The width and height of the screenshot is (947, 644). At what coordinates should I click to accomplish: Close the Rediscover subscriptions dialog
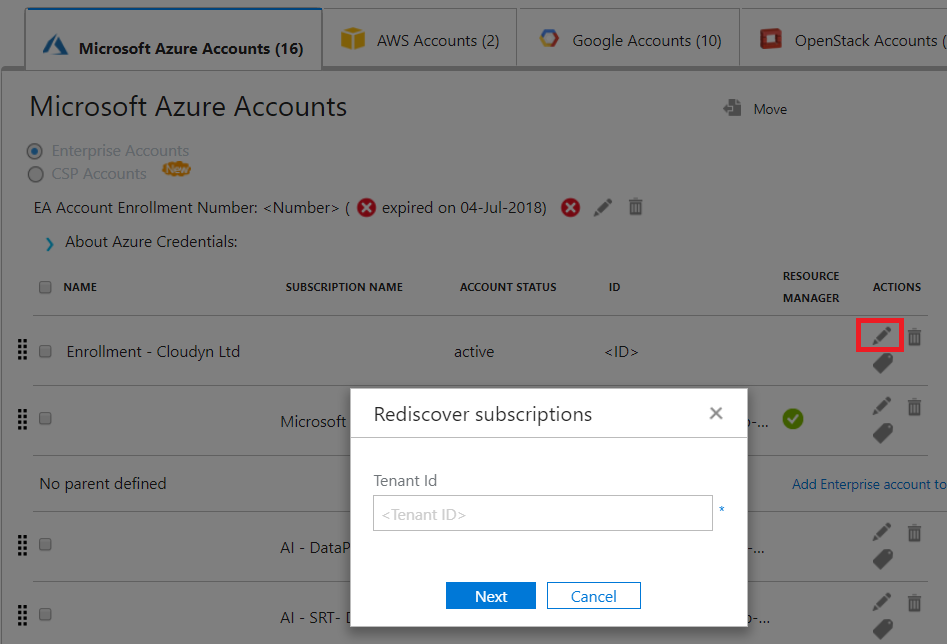(x=716, y=413)
